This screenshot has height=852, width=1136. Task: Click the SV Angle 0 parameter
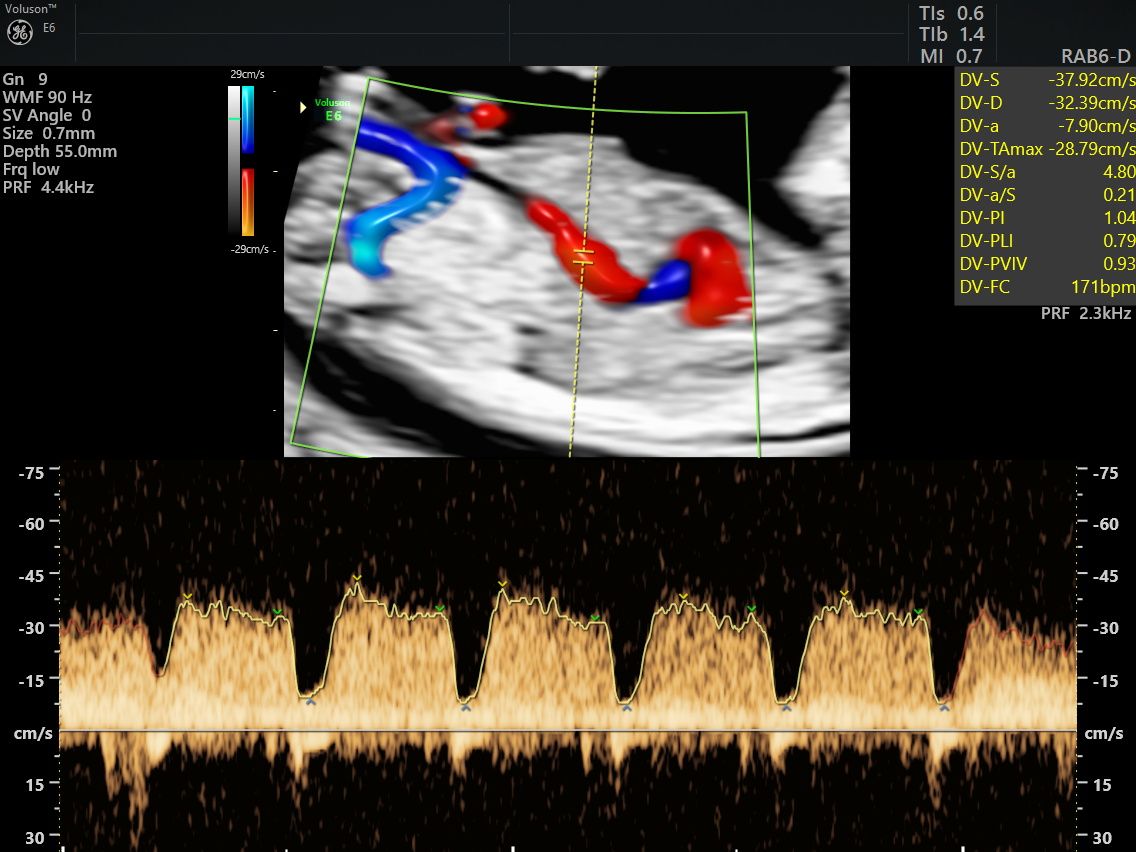tap(45, 115)
